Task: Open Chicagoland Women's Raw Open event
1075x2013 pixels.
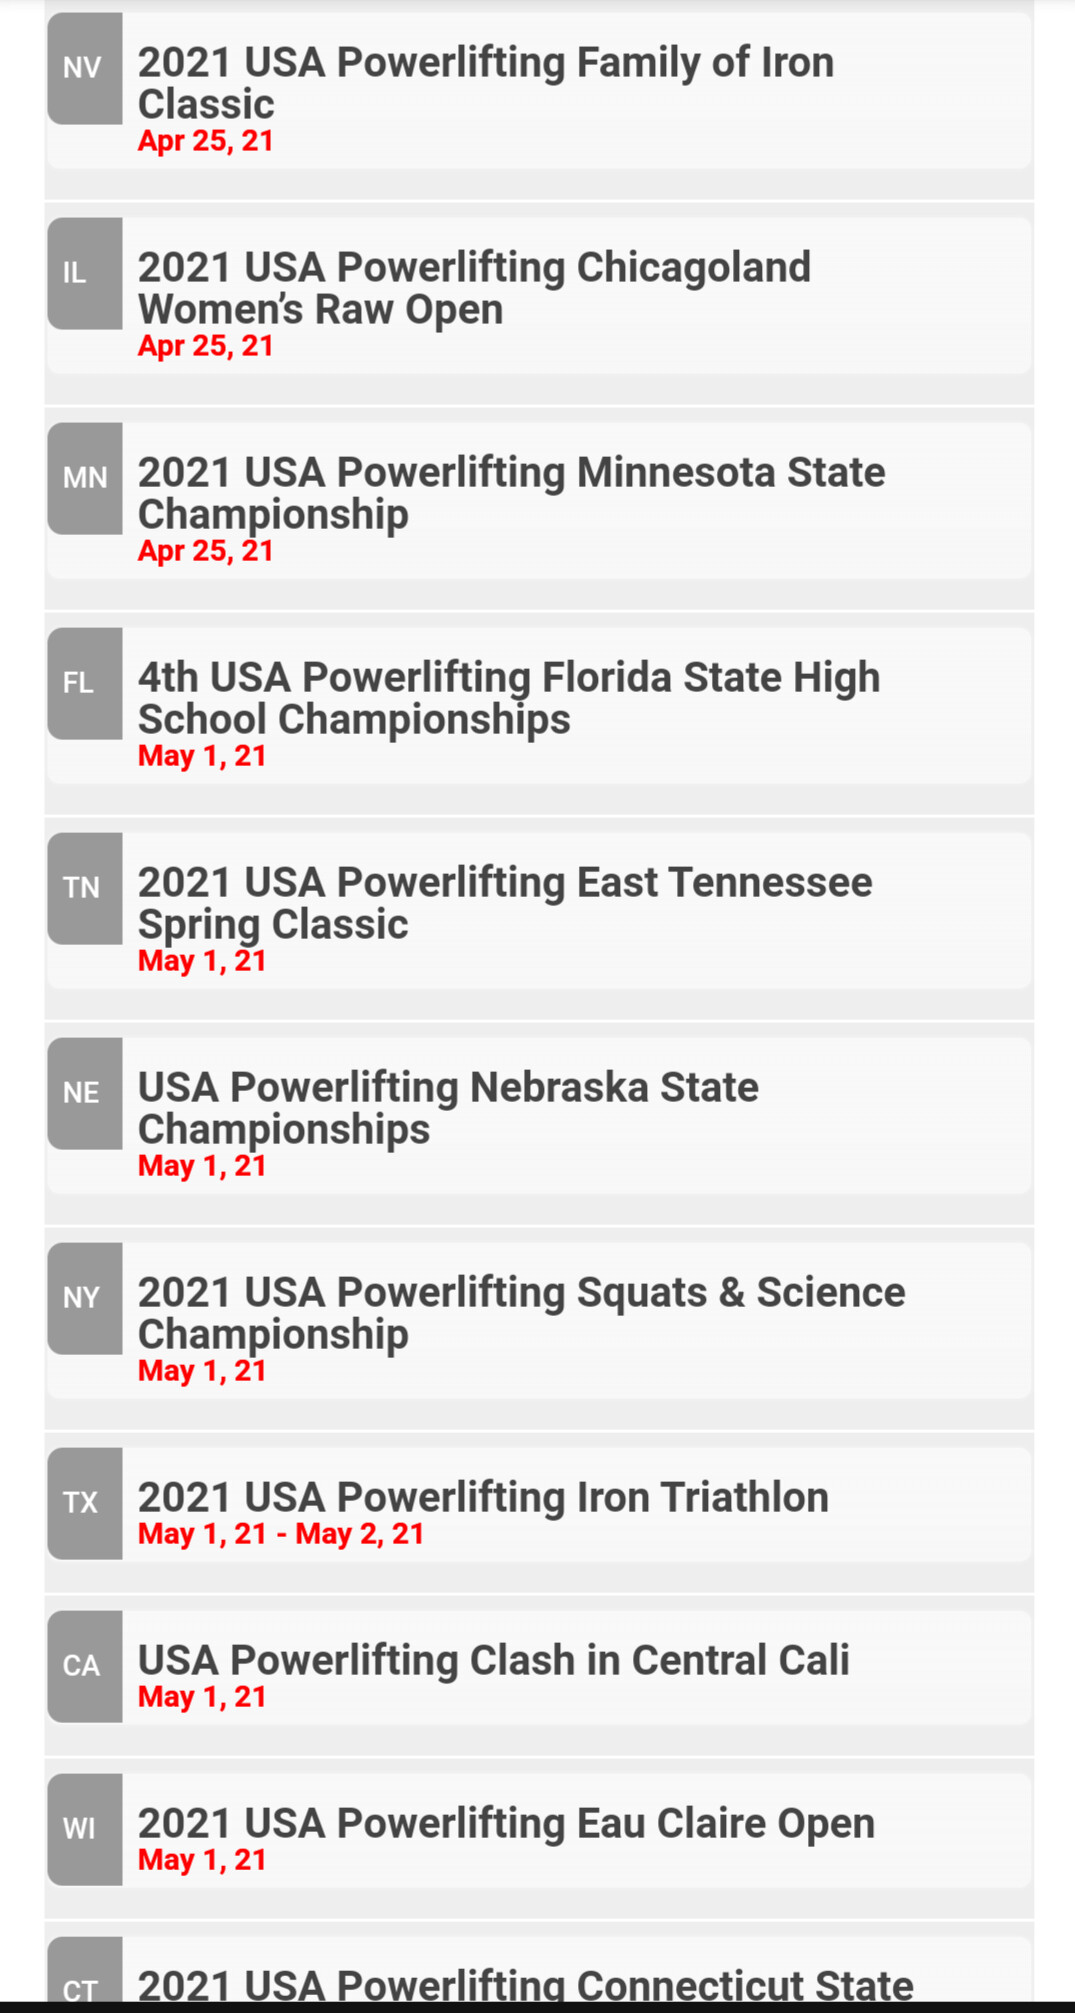Action: 474,288
